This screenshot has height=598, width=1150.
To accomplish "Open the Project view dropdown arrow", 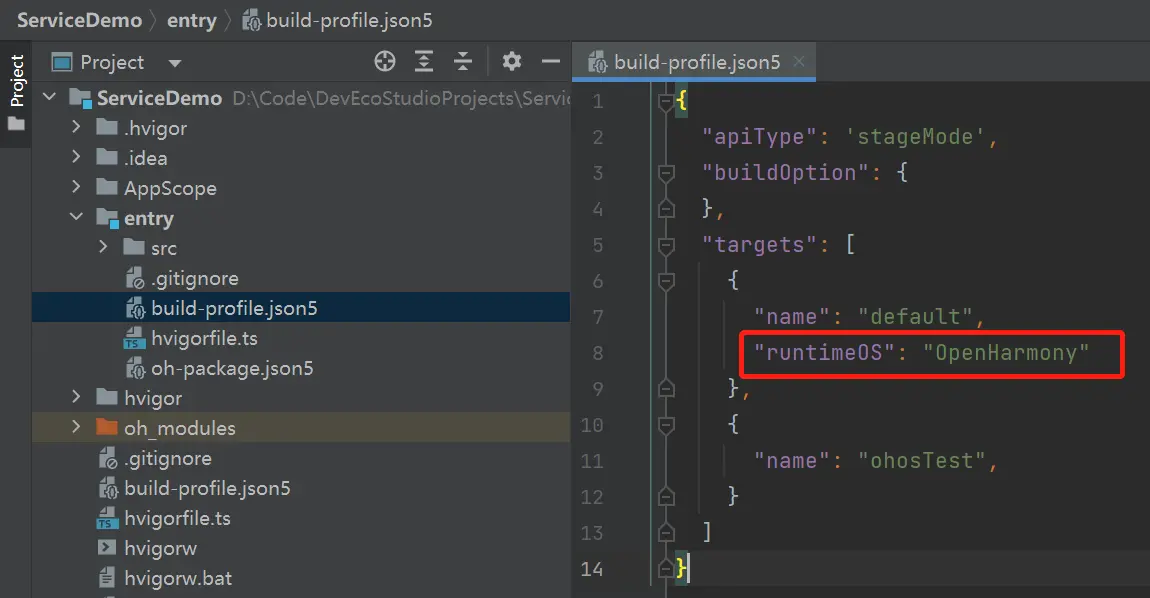I will coord(175,63).
